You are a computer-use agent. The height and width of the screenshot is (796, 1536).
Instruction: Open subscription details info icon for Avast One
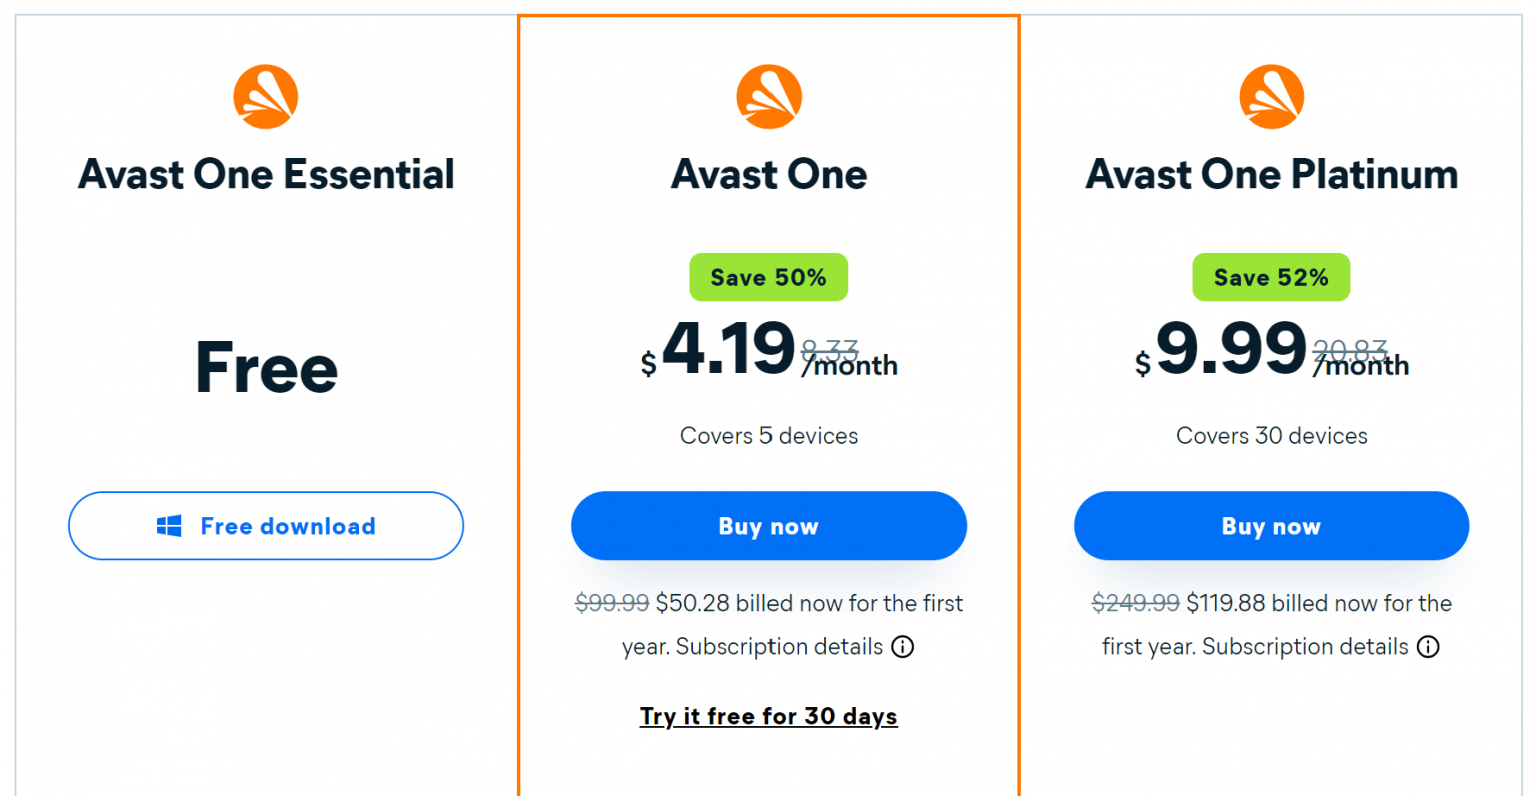[902, 647]
